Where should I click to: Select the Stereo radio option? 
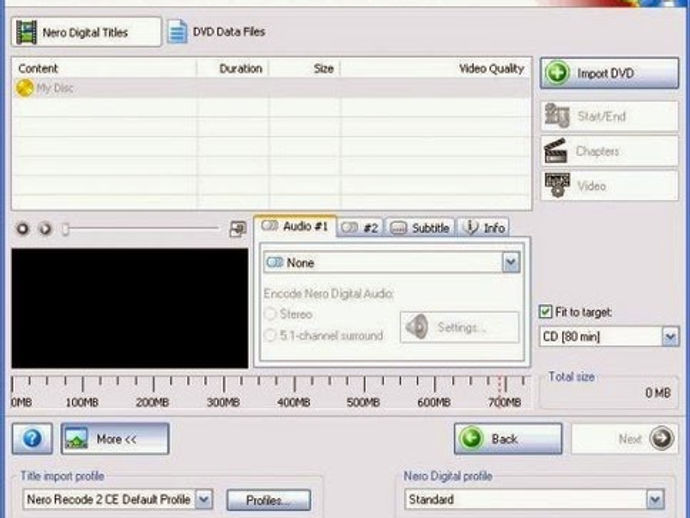[x=270, y=314]
